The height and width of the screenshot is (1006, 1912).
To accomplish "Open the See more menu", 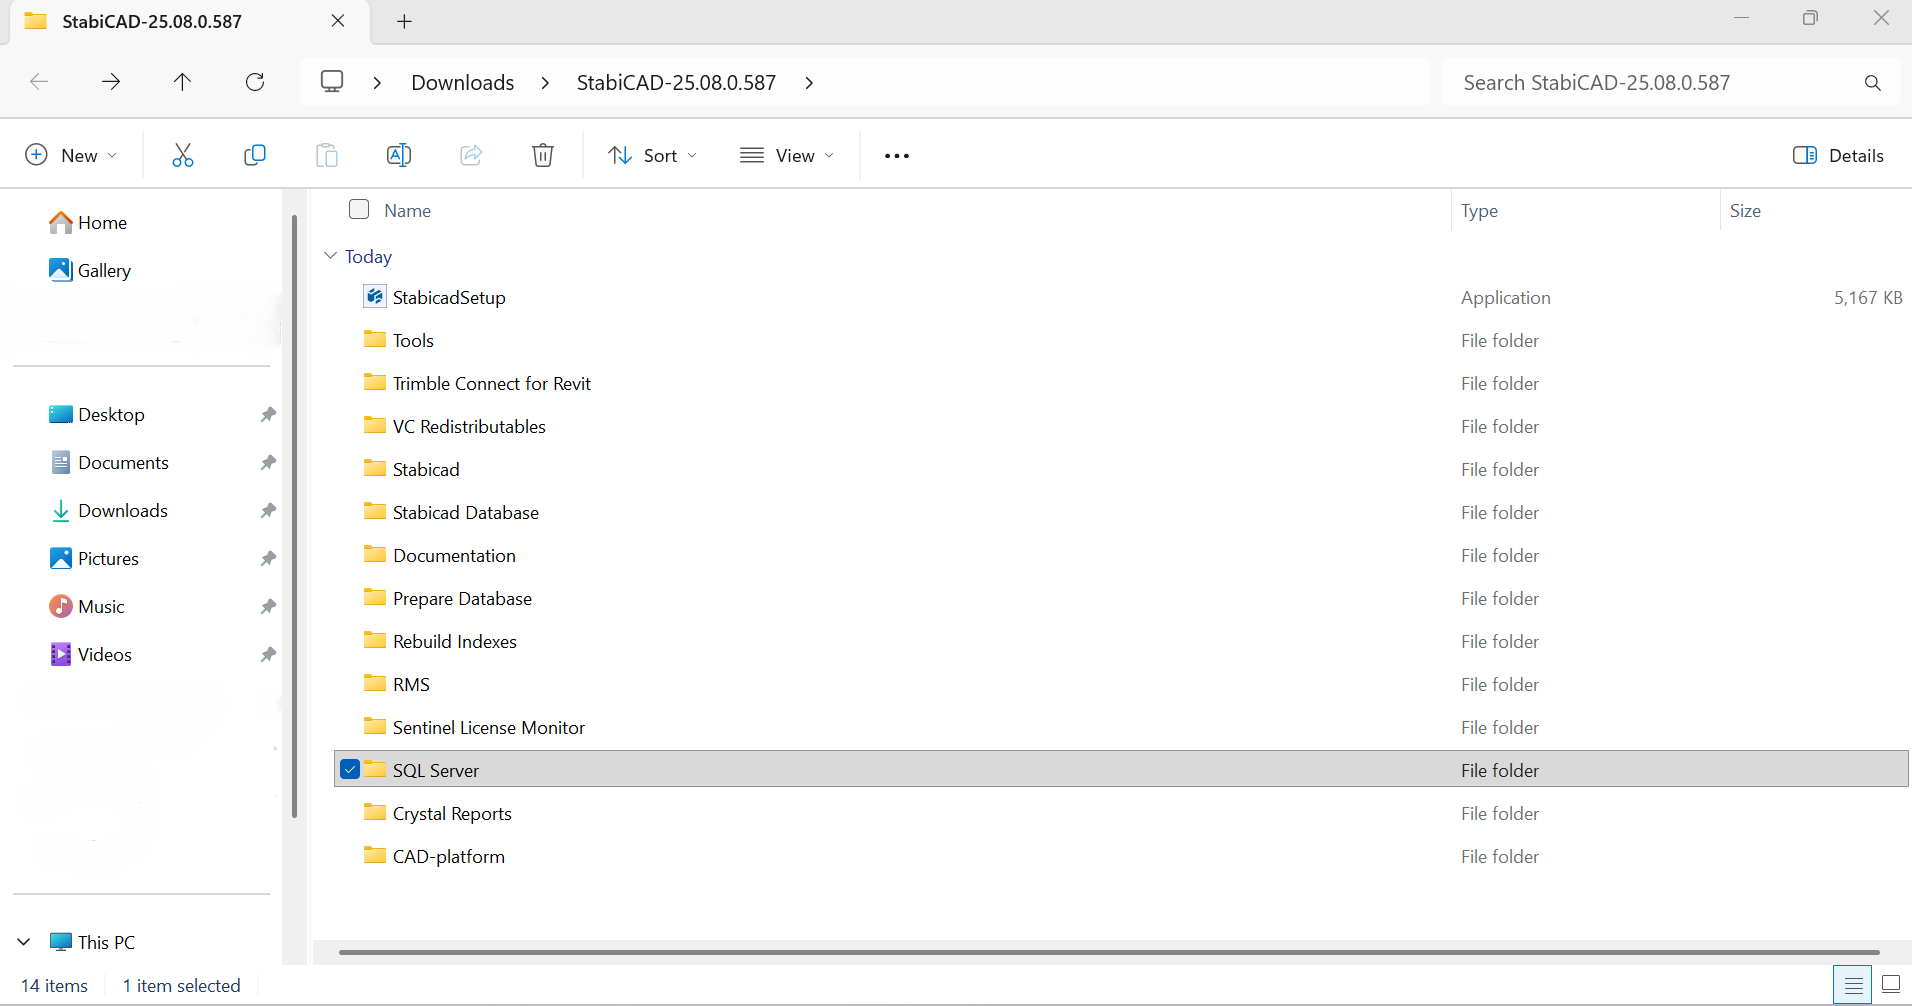I will [895, 155].
